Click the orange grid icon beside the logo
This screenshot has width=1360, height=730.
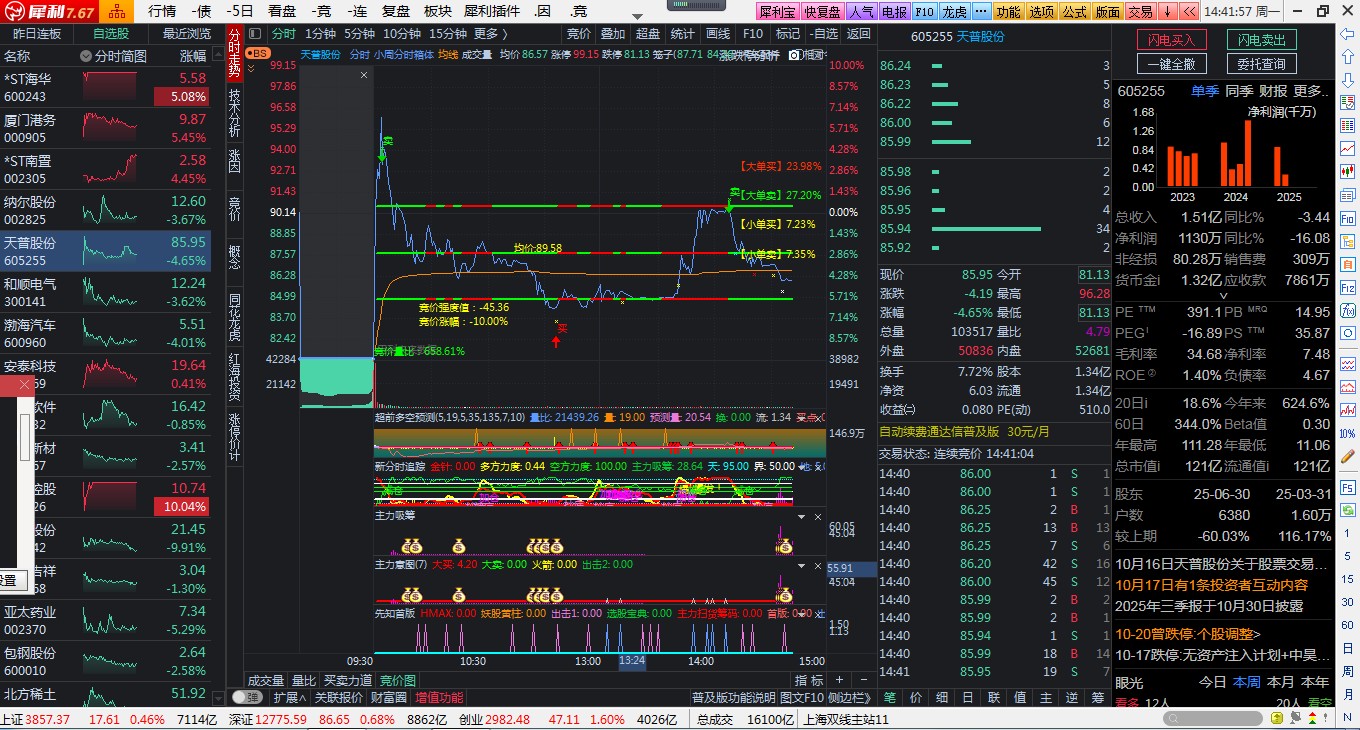tap(118, 12)
